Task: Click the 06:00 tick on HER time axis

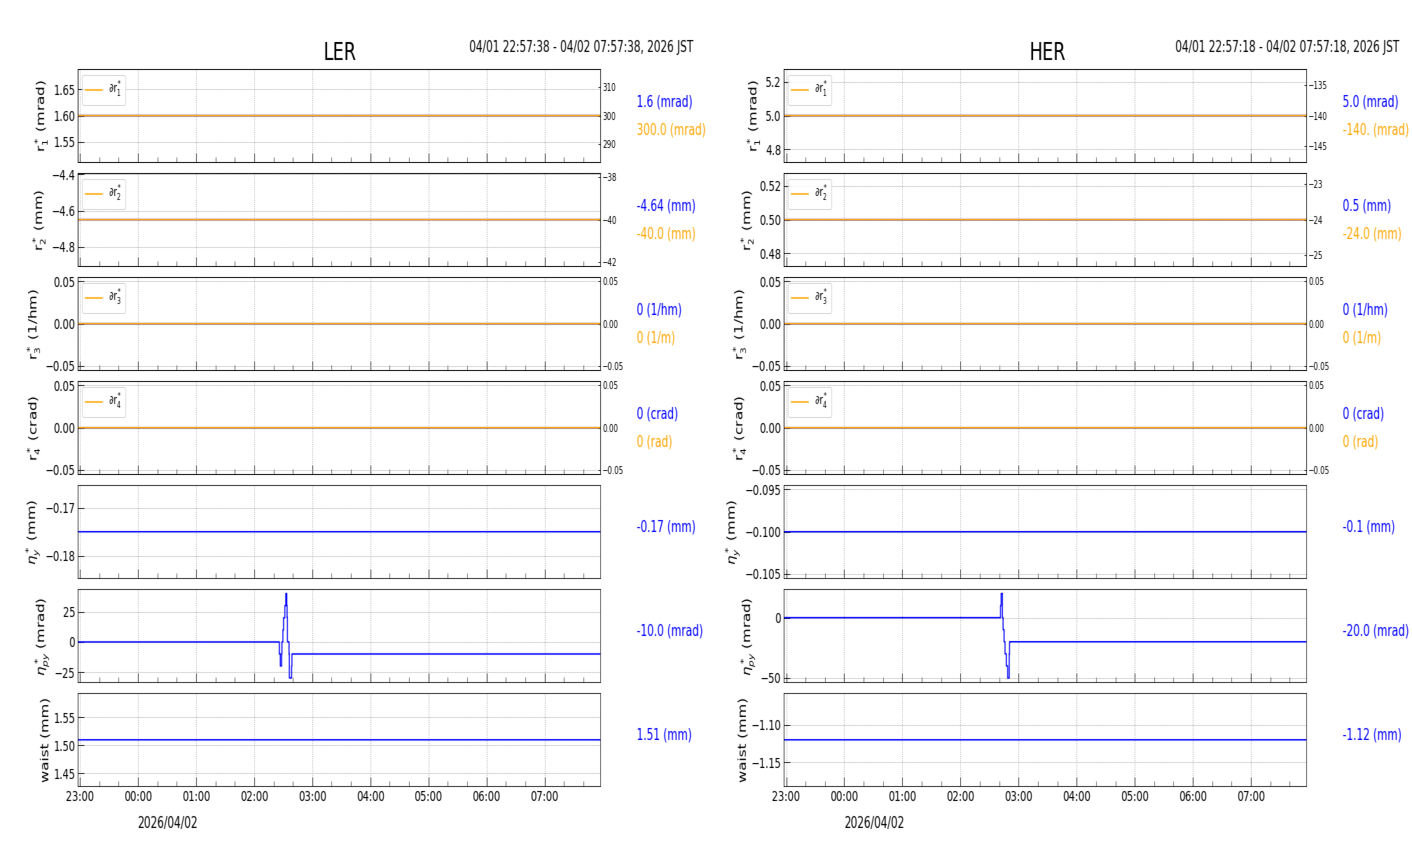Action: click(x=1193, y=797)
